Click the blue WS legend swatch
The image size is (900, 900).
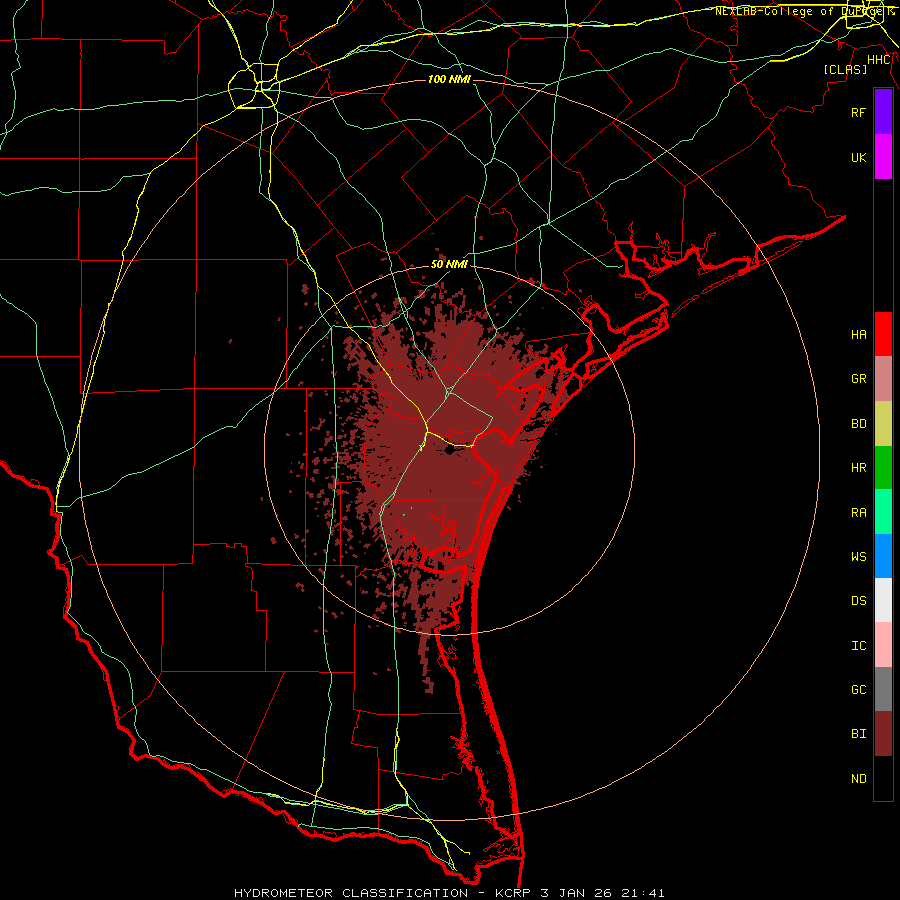[x=883, y=556]
